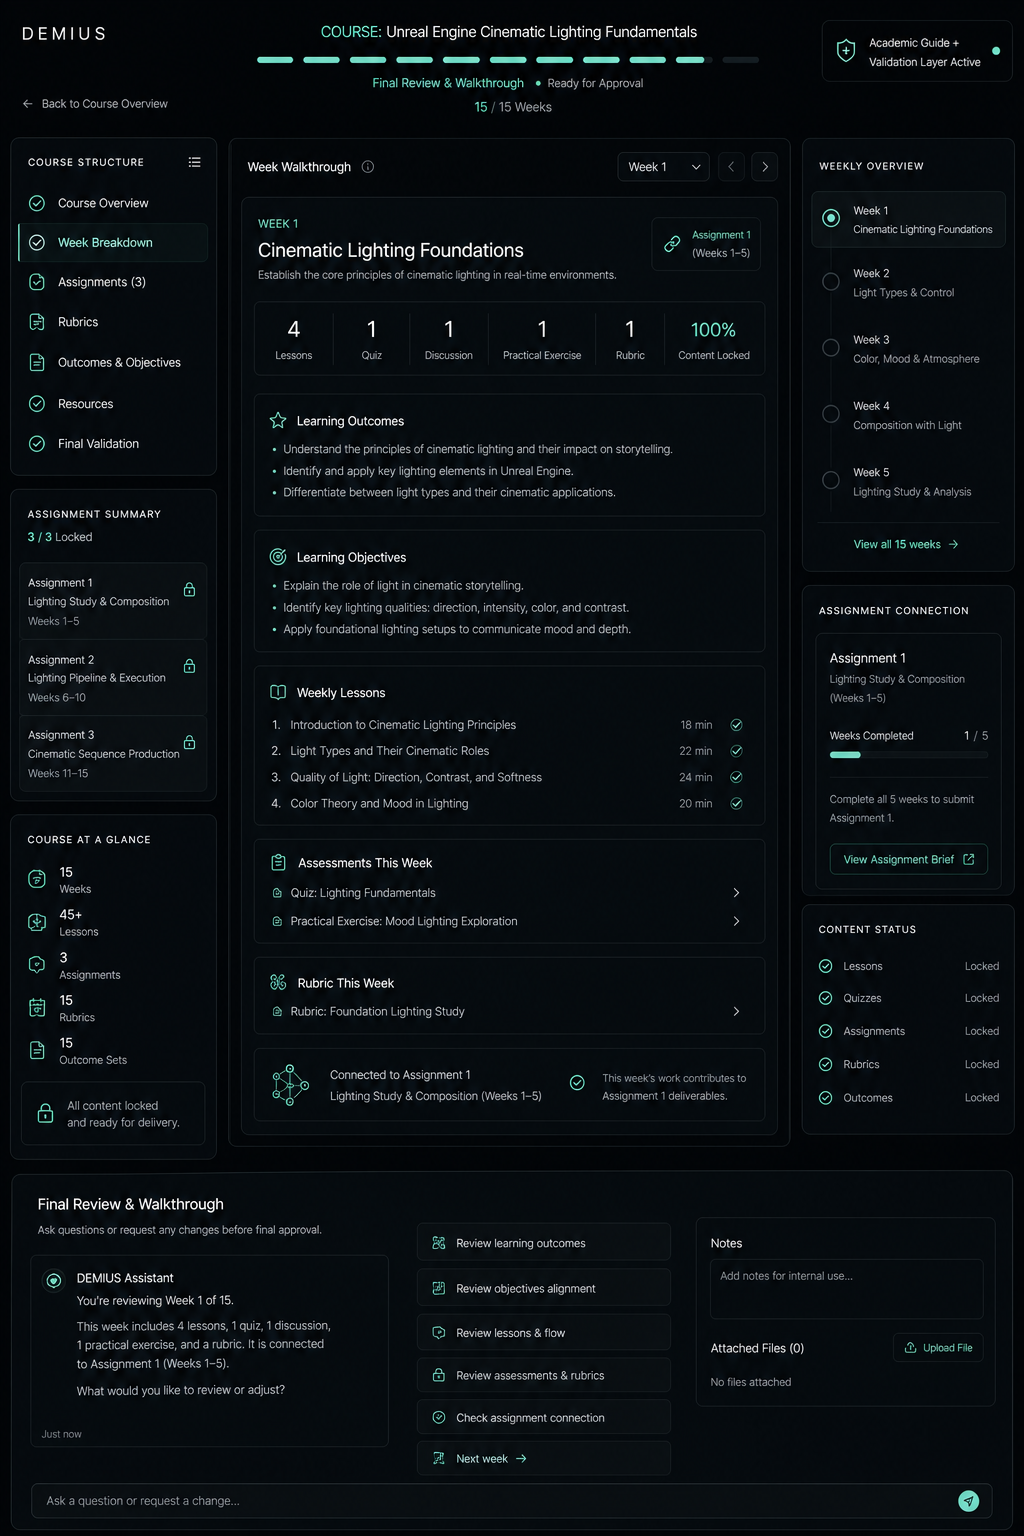
Task: Select Week 1 radio in Weekly Overview
Action: pos(831,218)
